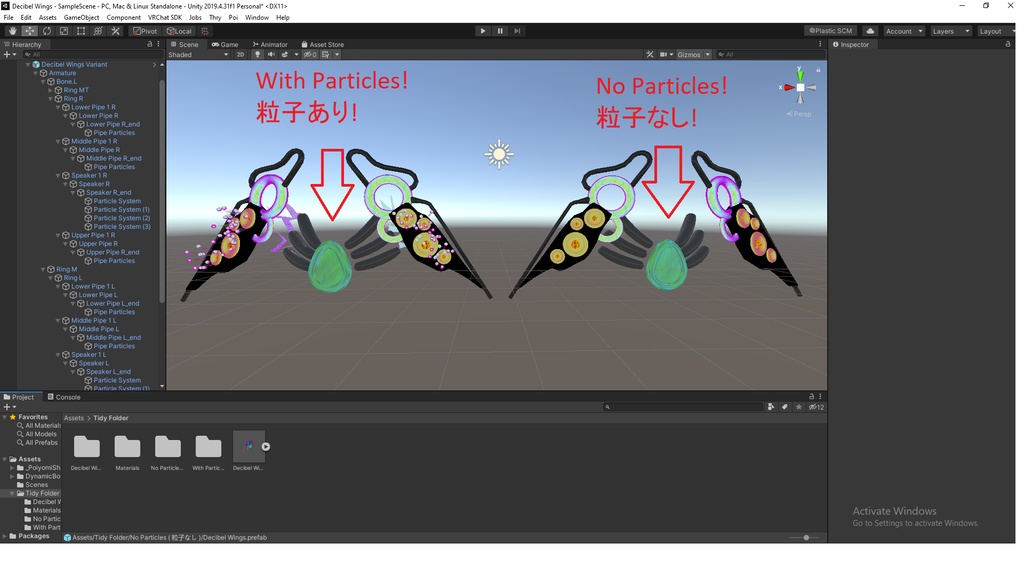Select the combined Transform tool
Viewport: 1024px width, 576px height.
(98, 31)
